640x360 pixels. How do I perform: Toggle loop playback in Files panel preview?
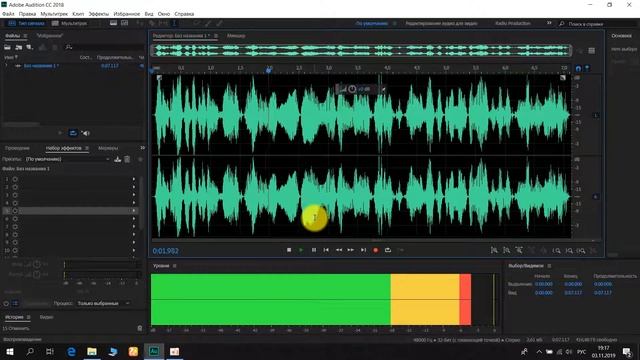tap(73, 133)
